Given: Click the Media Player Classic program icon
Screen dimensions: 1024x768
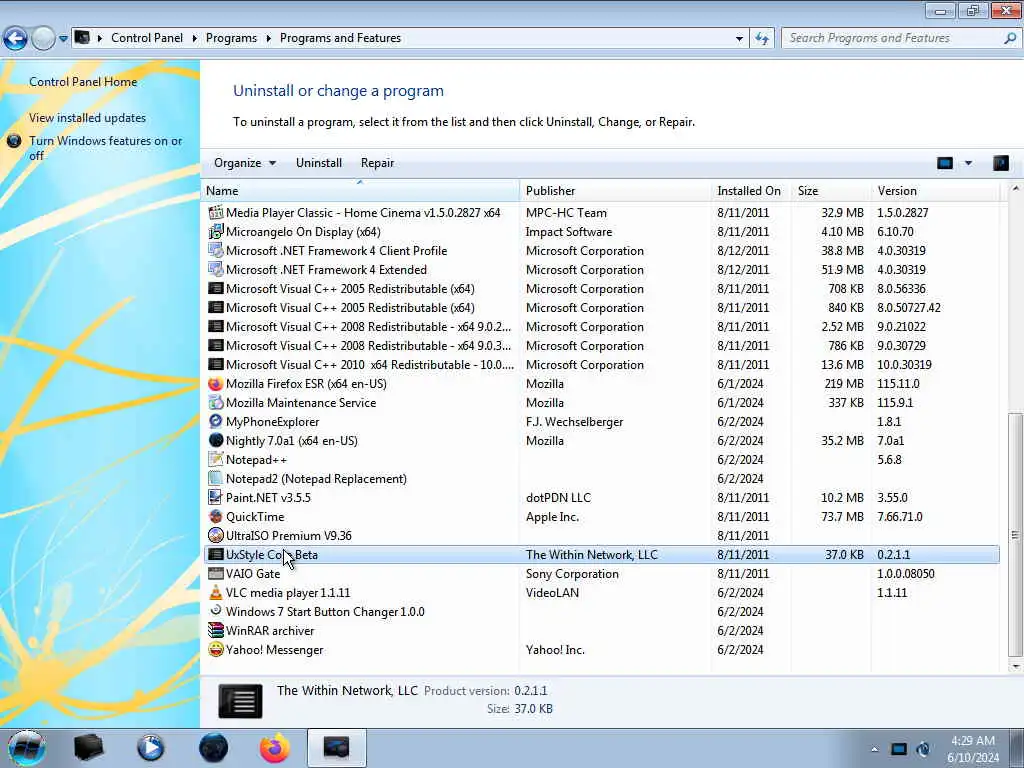Looking at the screenshot, I should pyautogui.click(x=216, y=213).
